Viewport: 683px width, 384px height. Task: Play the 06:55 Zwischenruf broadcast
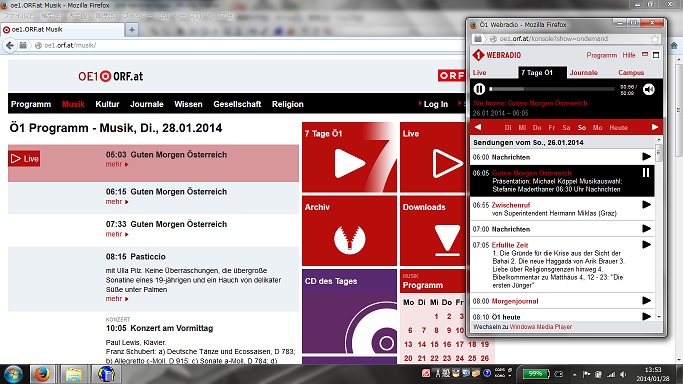point(646,205)
